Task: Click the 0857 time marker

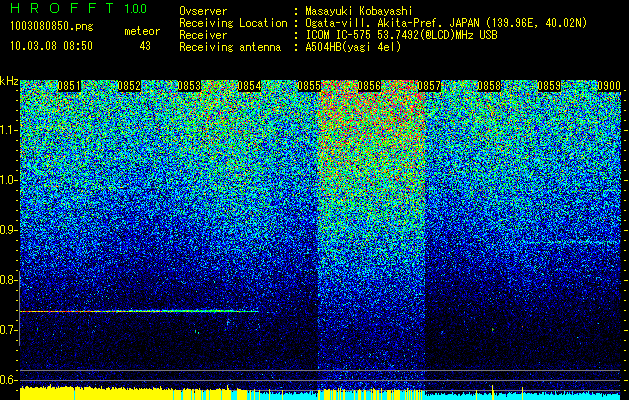Action: click(429, 86)
